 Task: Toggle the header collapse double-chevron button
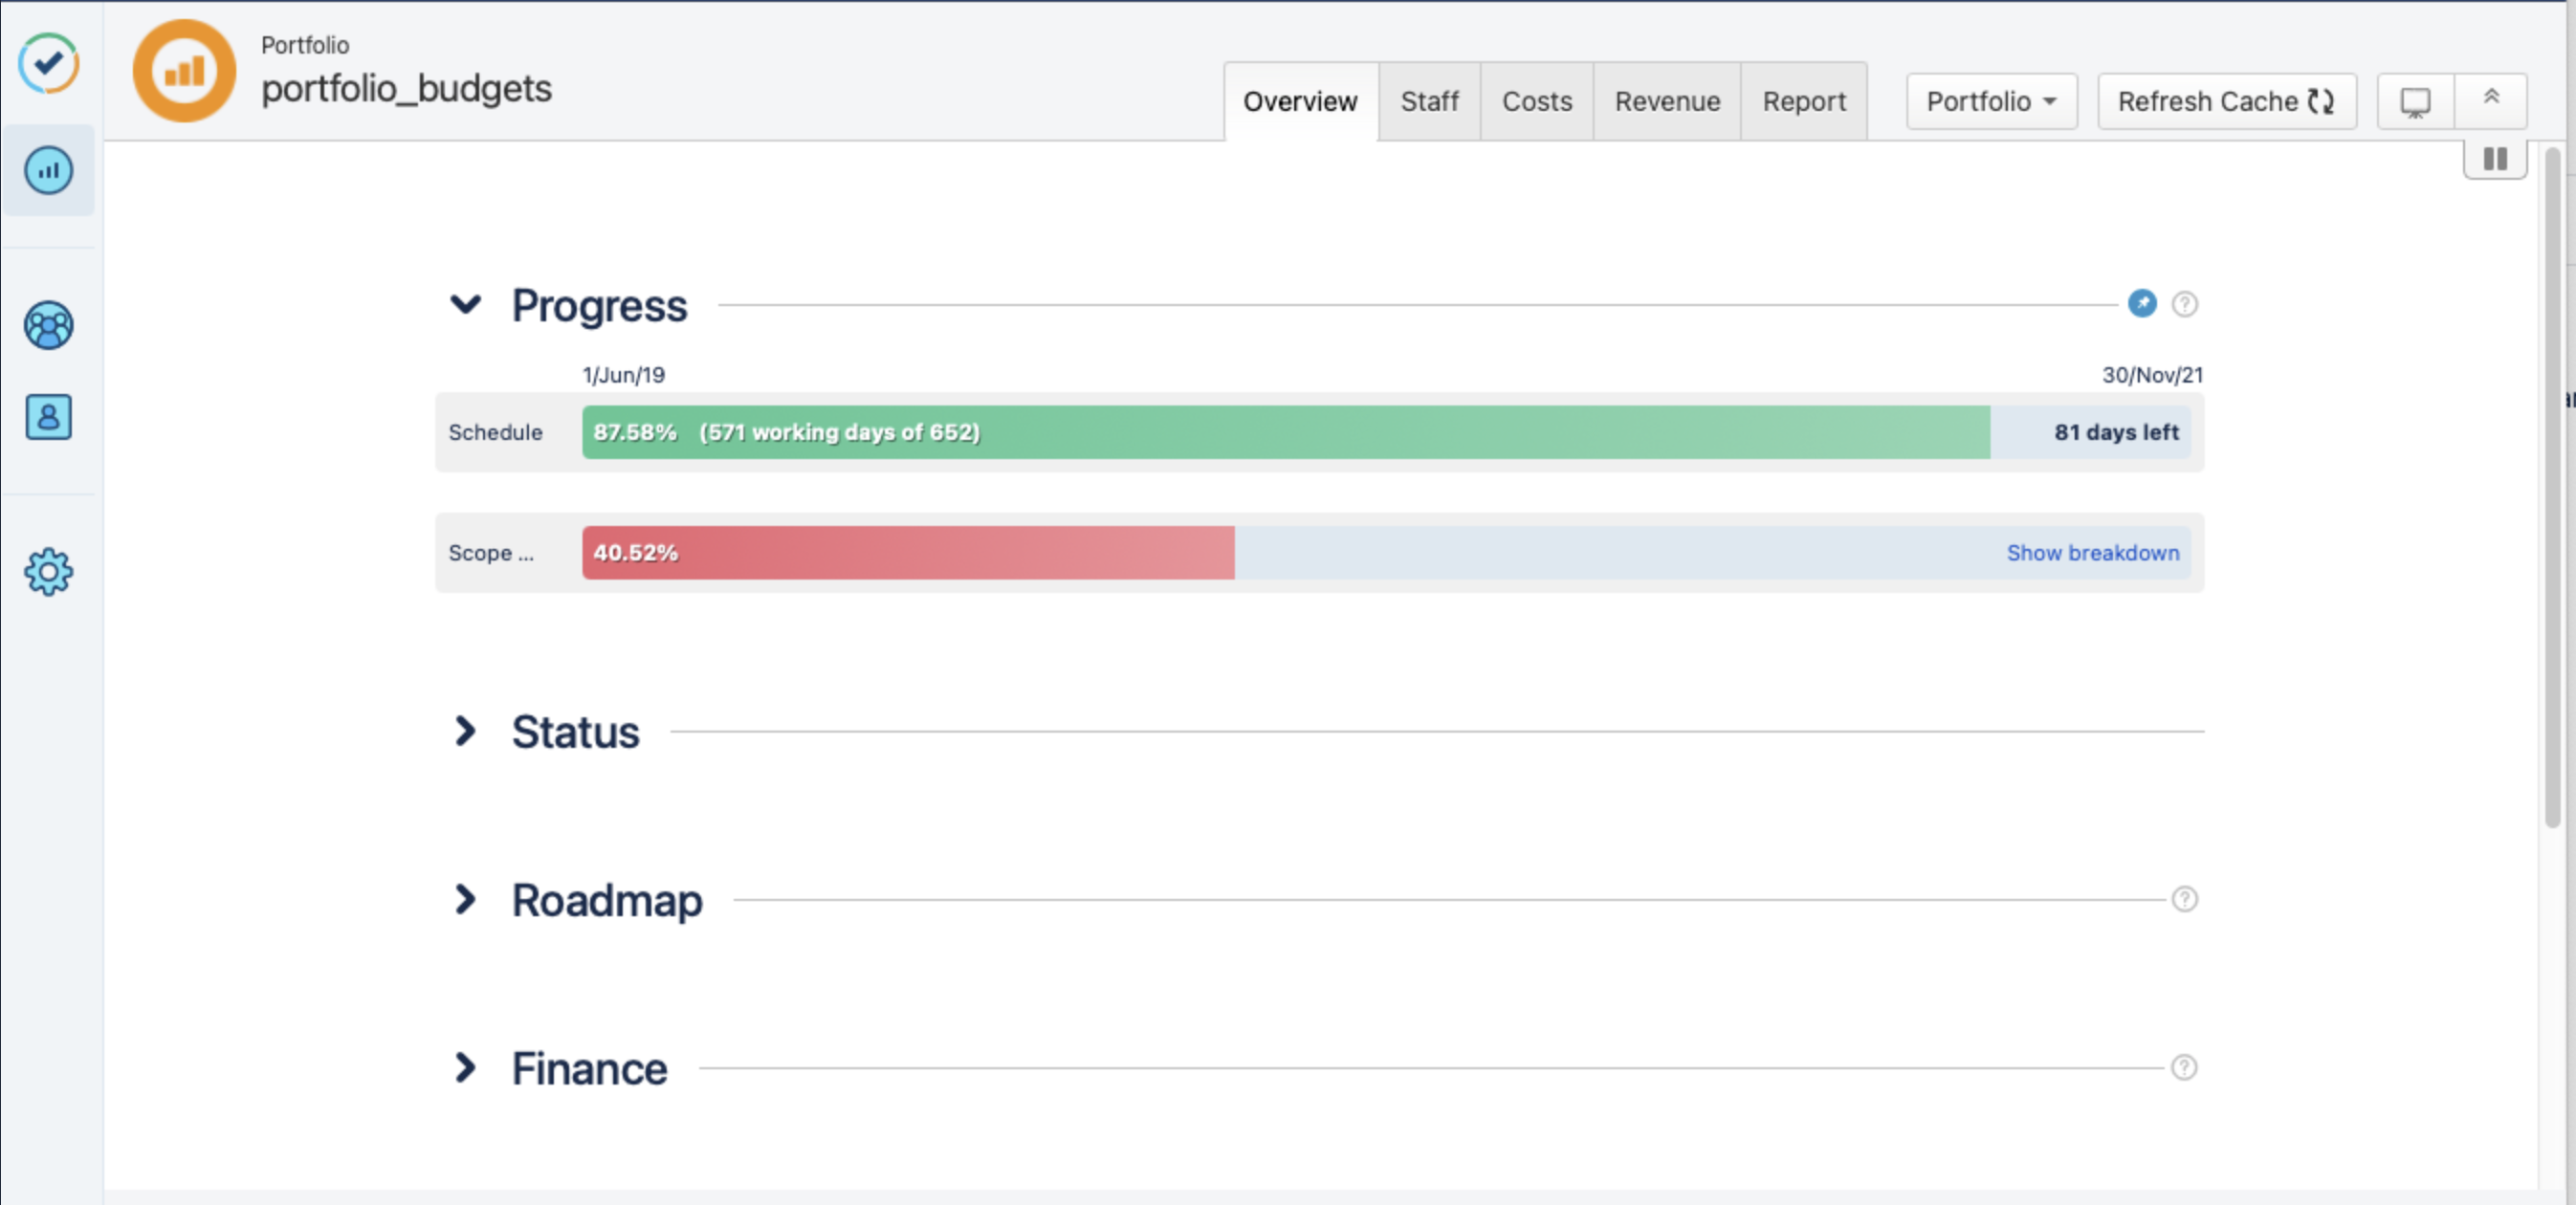coord(2491,99)
